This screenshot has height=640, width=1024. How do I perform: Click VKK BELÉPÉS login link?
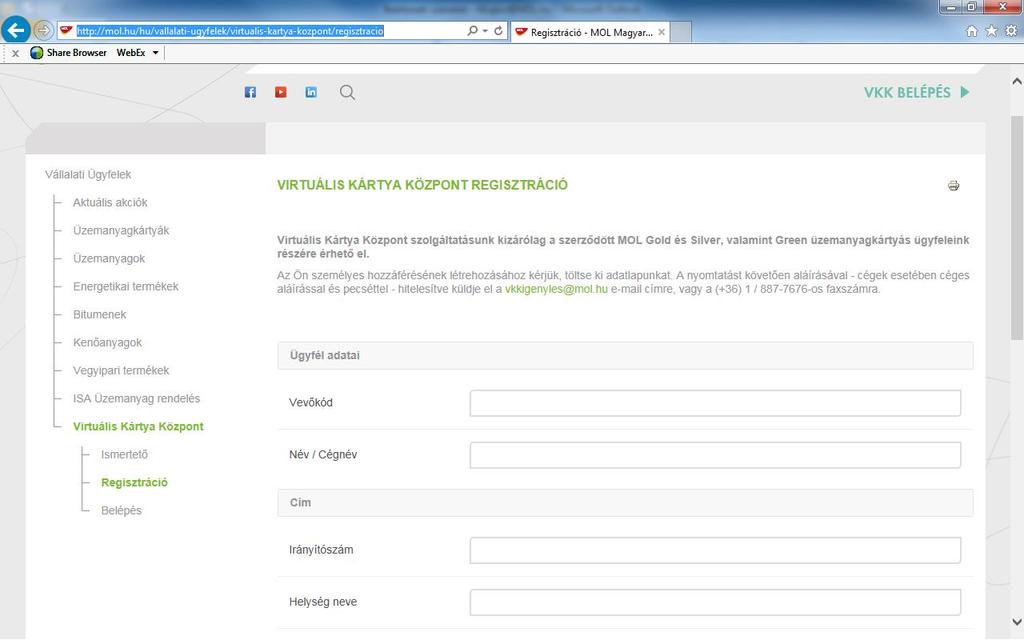point(916,92)
